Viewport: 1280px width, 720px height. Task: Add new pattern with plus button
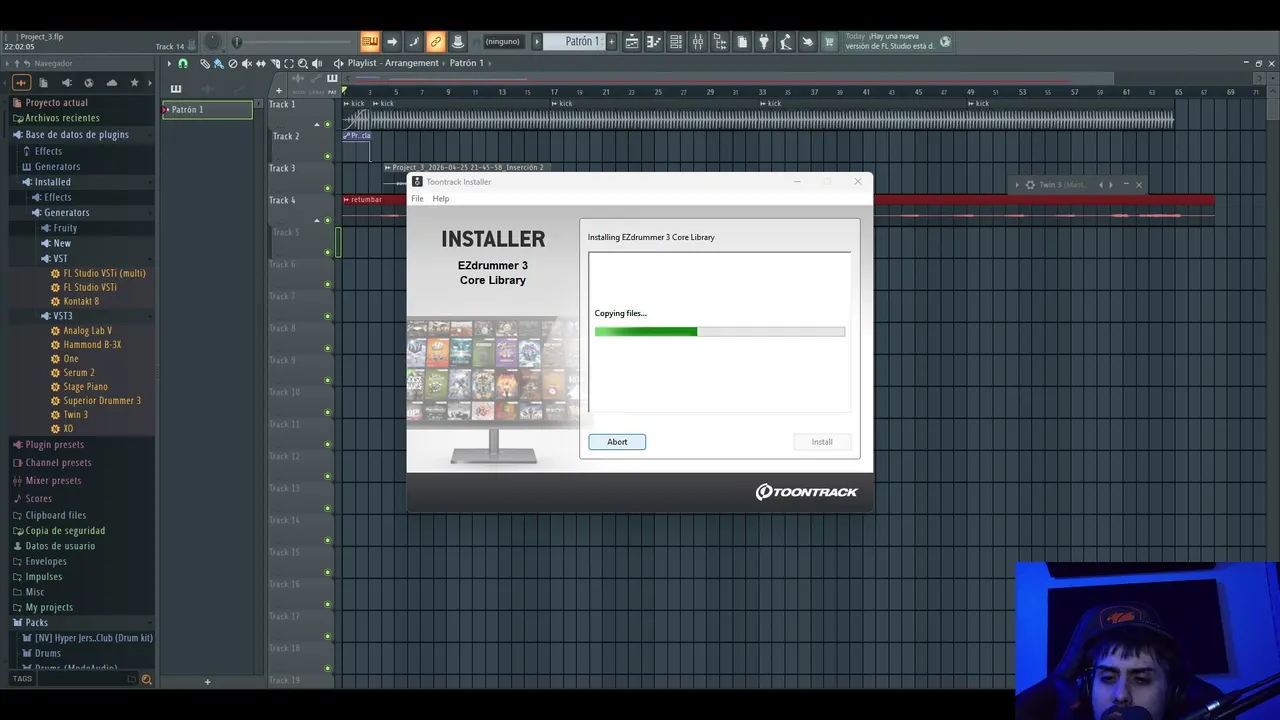pos(611,42)
